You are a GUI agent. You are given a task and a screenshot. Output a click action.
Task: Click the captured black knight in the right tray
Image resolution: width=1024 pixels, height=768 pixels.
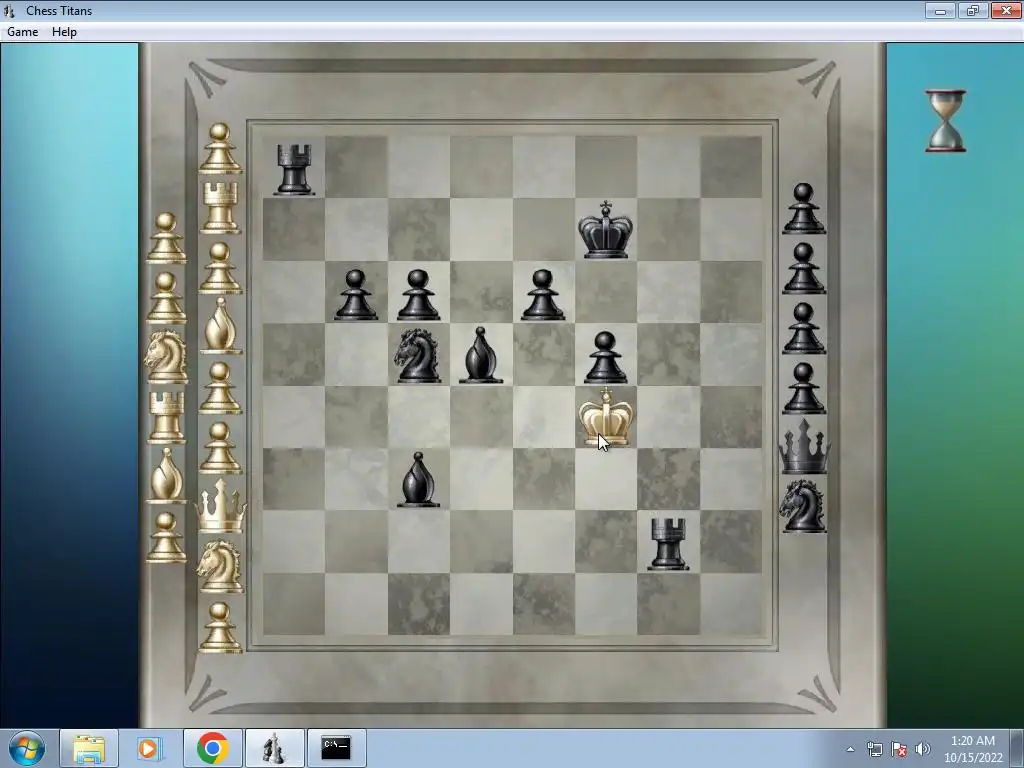coord(803,506)
